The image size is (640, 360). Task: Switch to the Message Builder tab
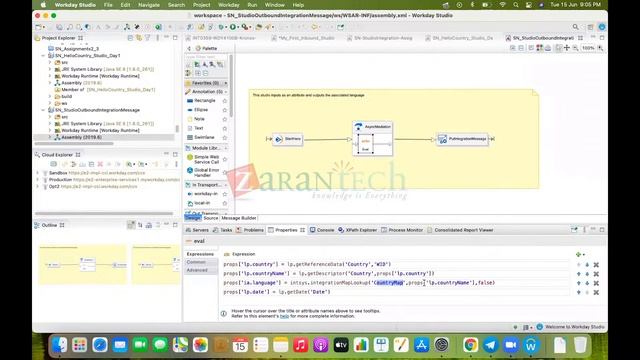pyautogui.click(x=239, y=218)
